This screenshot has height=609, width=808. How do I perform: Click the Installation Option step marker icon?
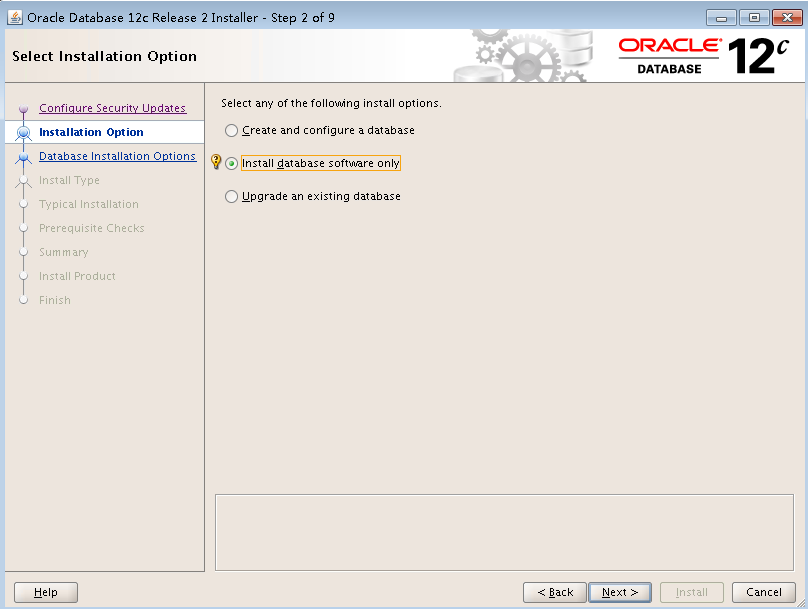point(23,133)
